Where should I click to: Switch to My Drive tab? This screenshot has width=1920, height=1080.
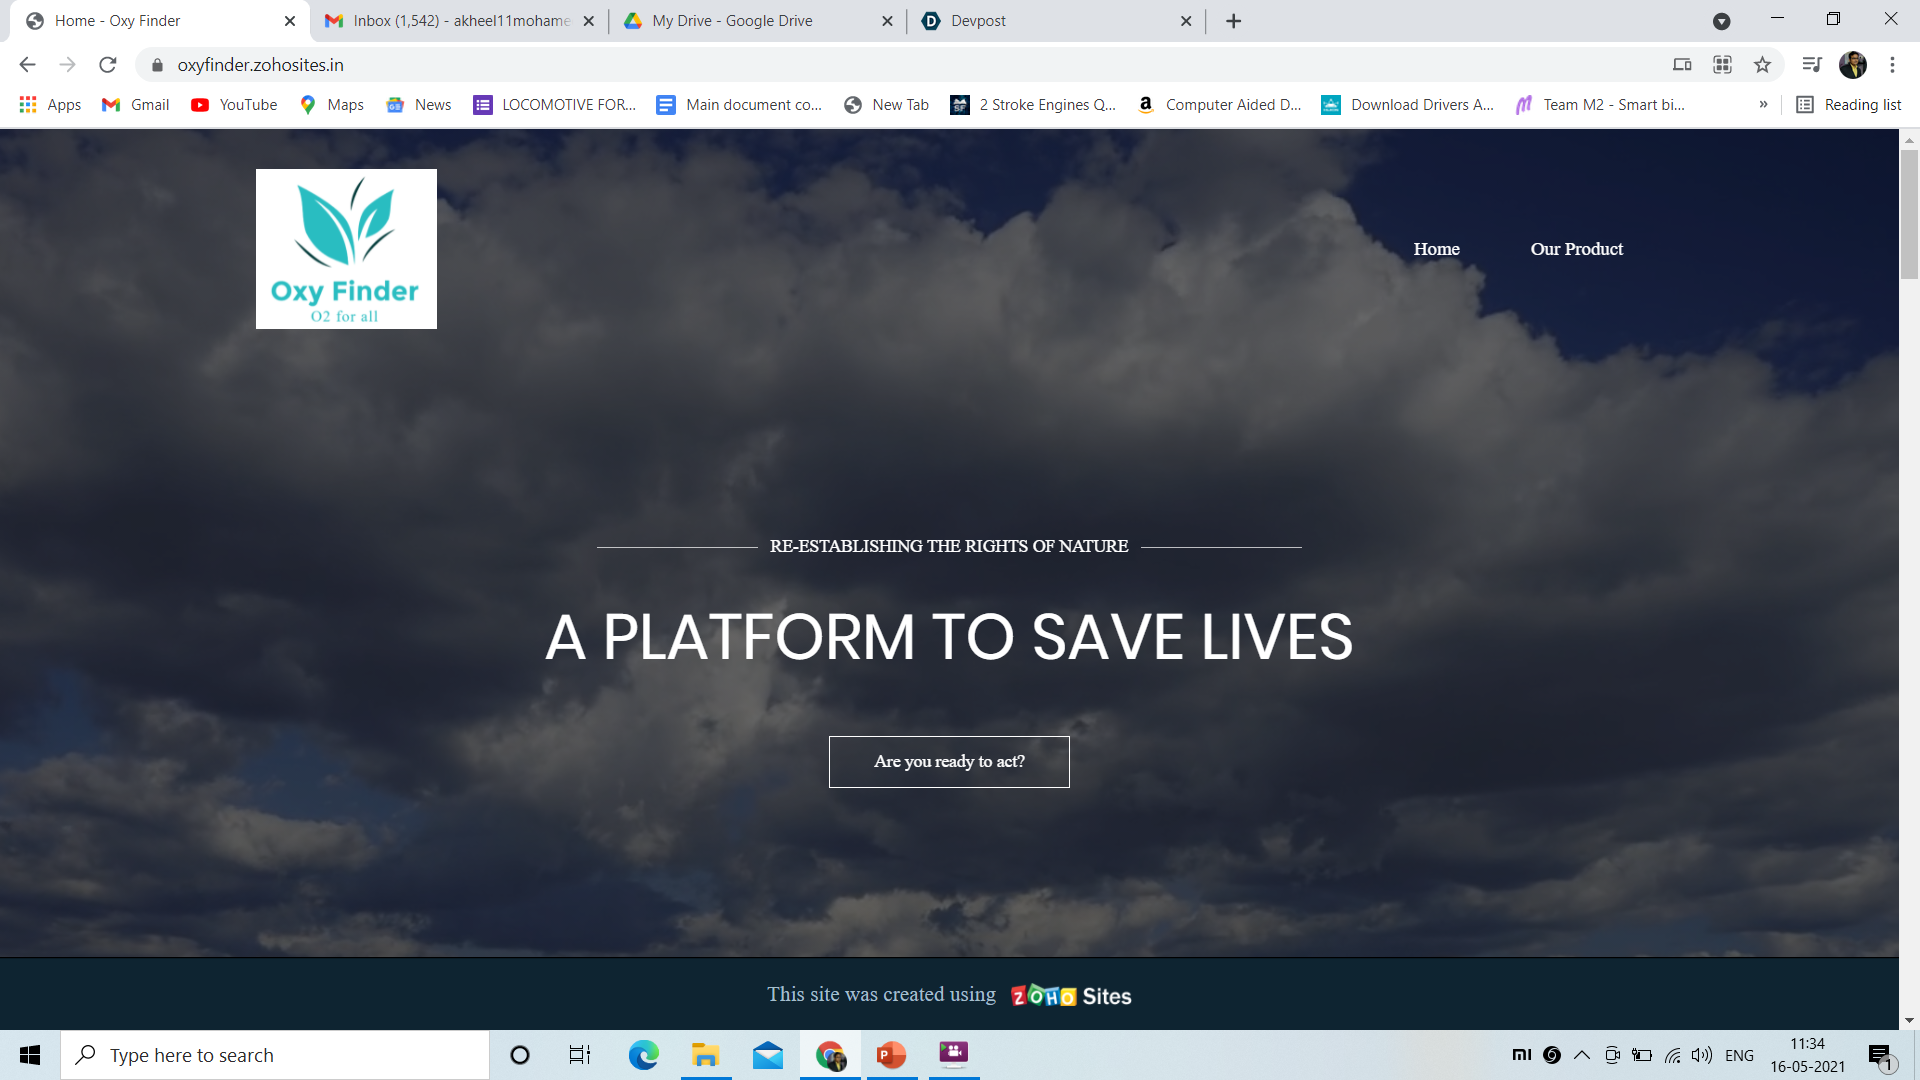coord(750,21)
